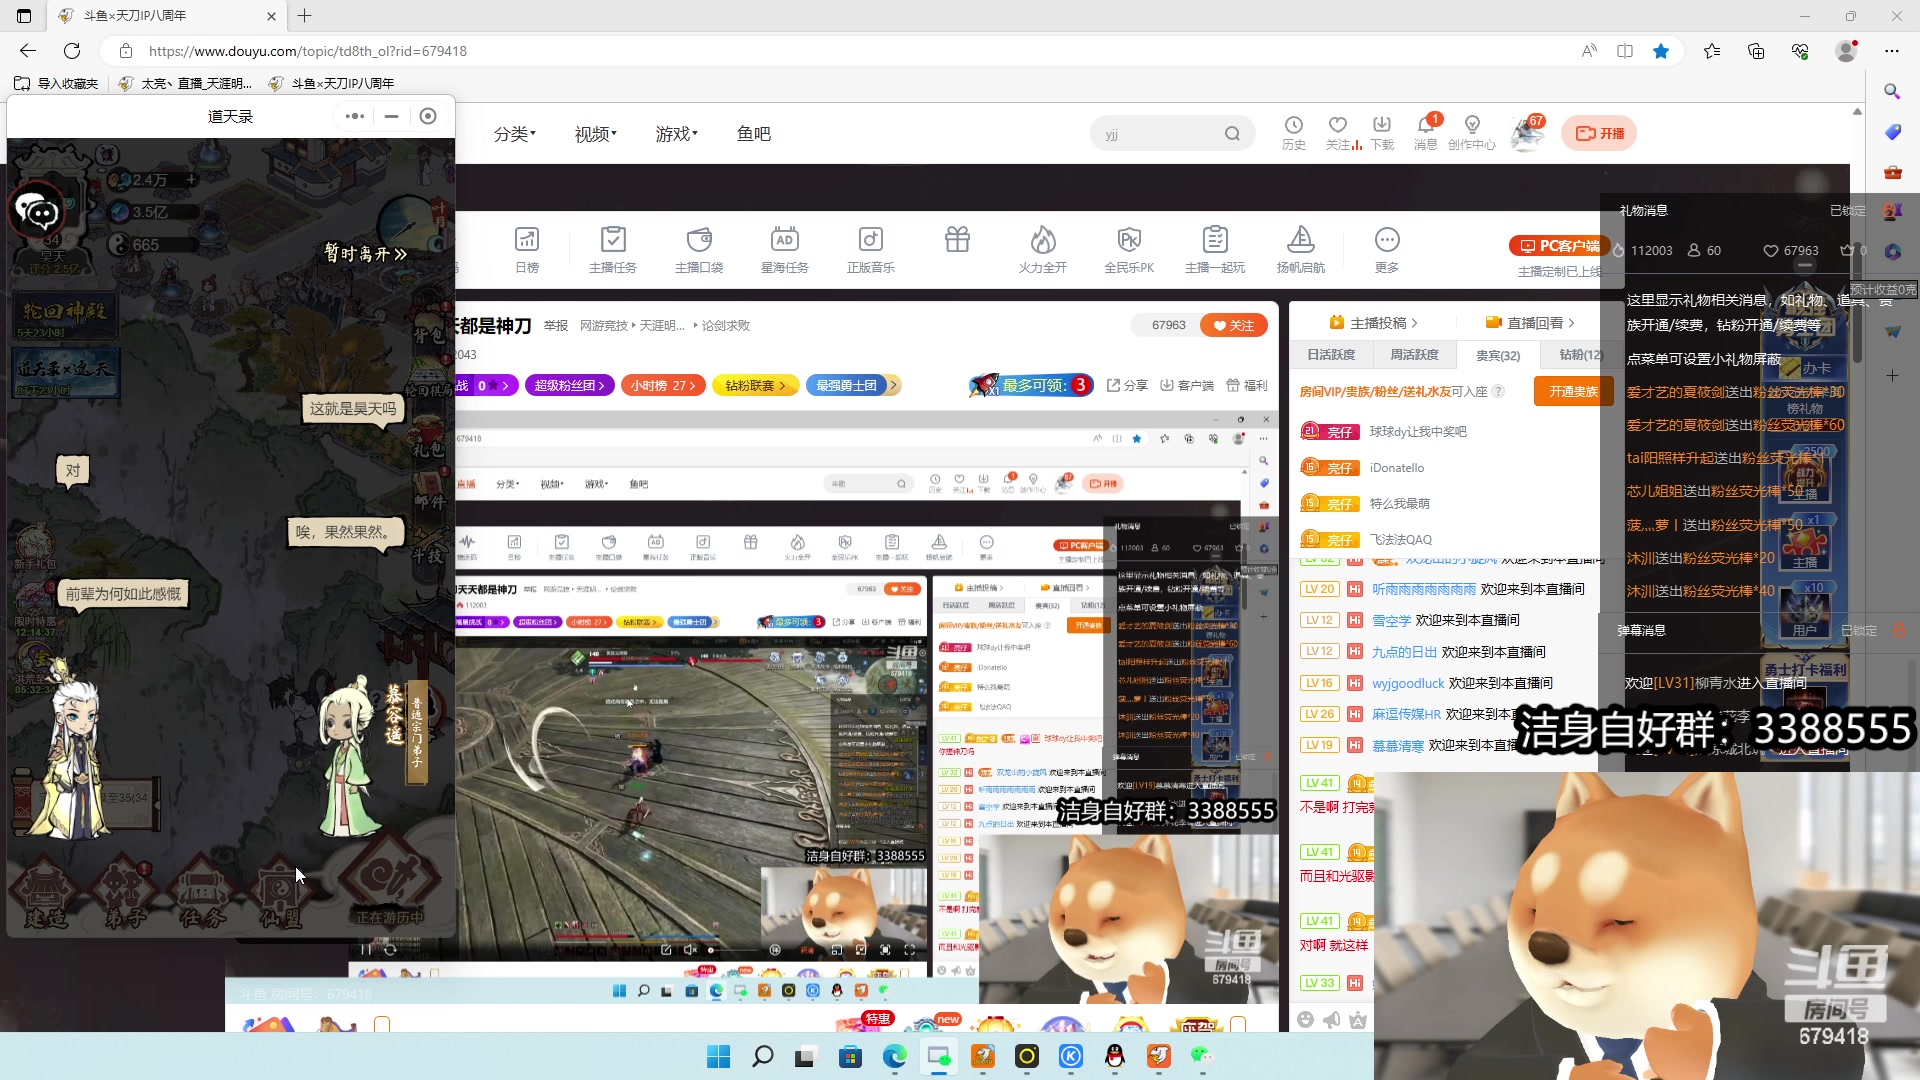Open QQ penguin from taskbar
This screenshot has width=1920, height=1080.
(x=1114, y=1056)
